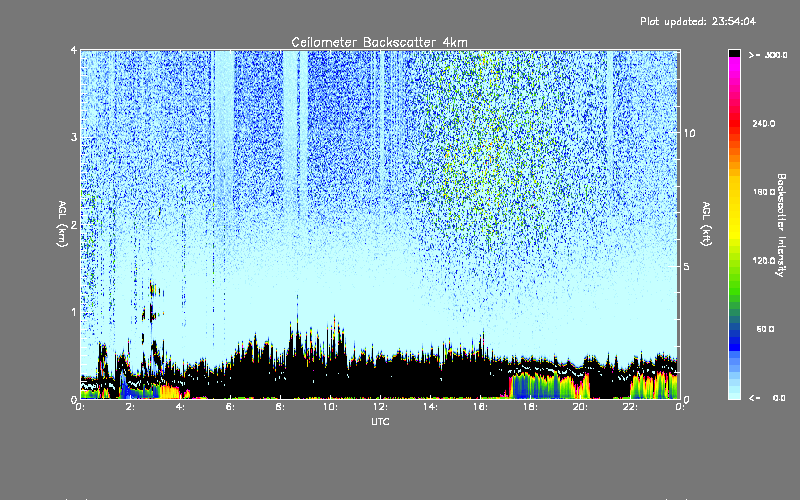Click the 'Plot updated: 23:54:04' timestamp

click(698, 21)
